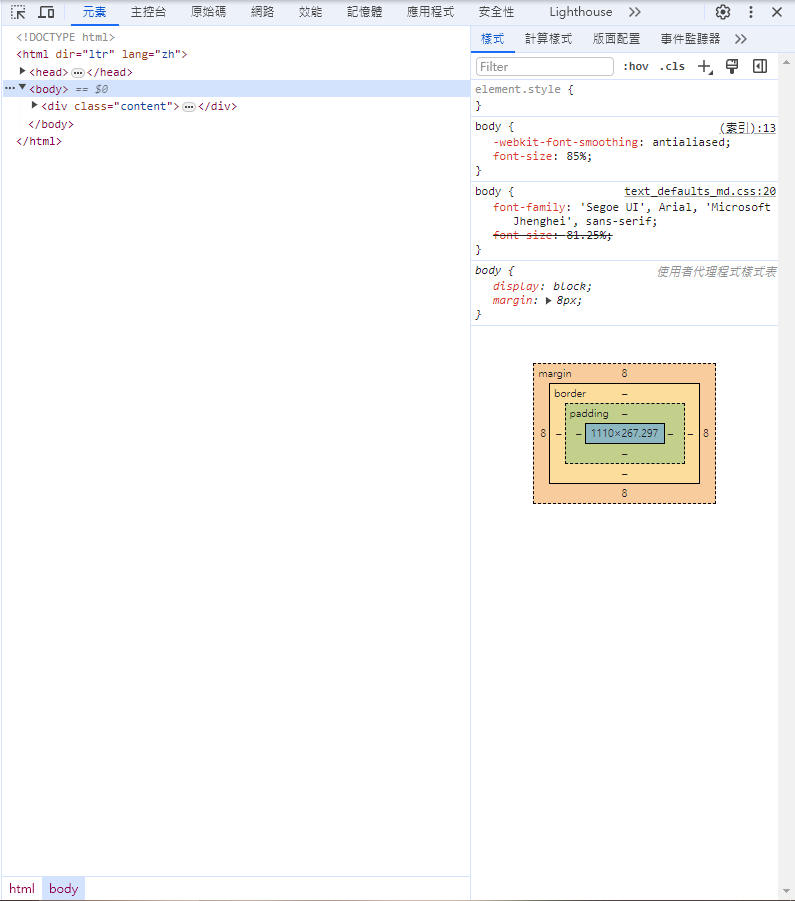795x901 pixels.
Task: Select the body breadcrumb at bottom
Action: [64, 888]
